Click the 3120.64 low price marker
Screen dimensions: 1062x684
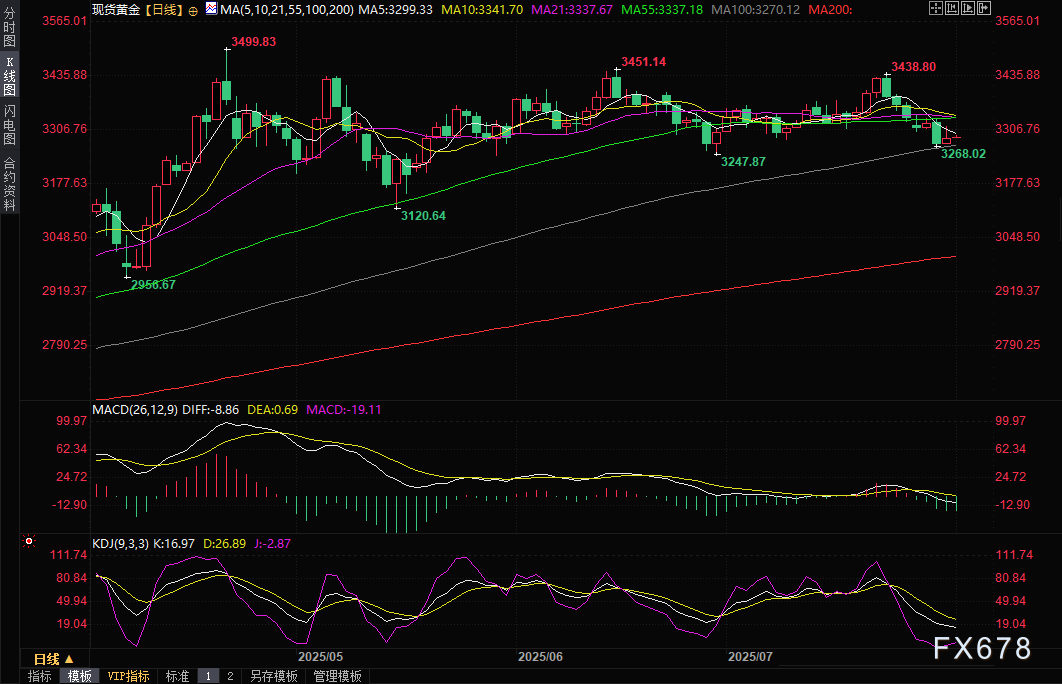pos(423,215)
